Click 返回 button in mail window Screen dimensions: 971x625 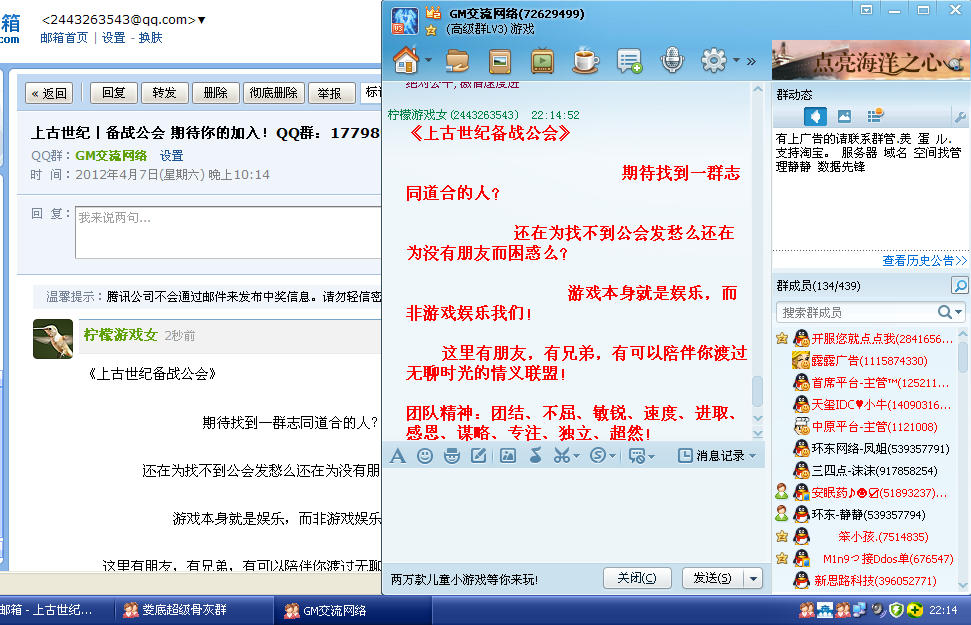[x=49, y=94]
